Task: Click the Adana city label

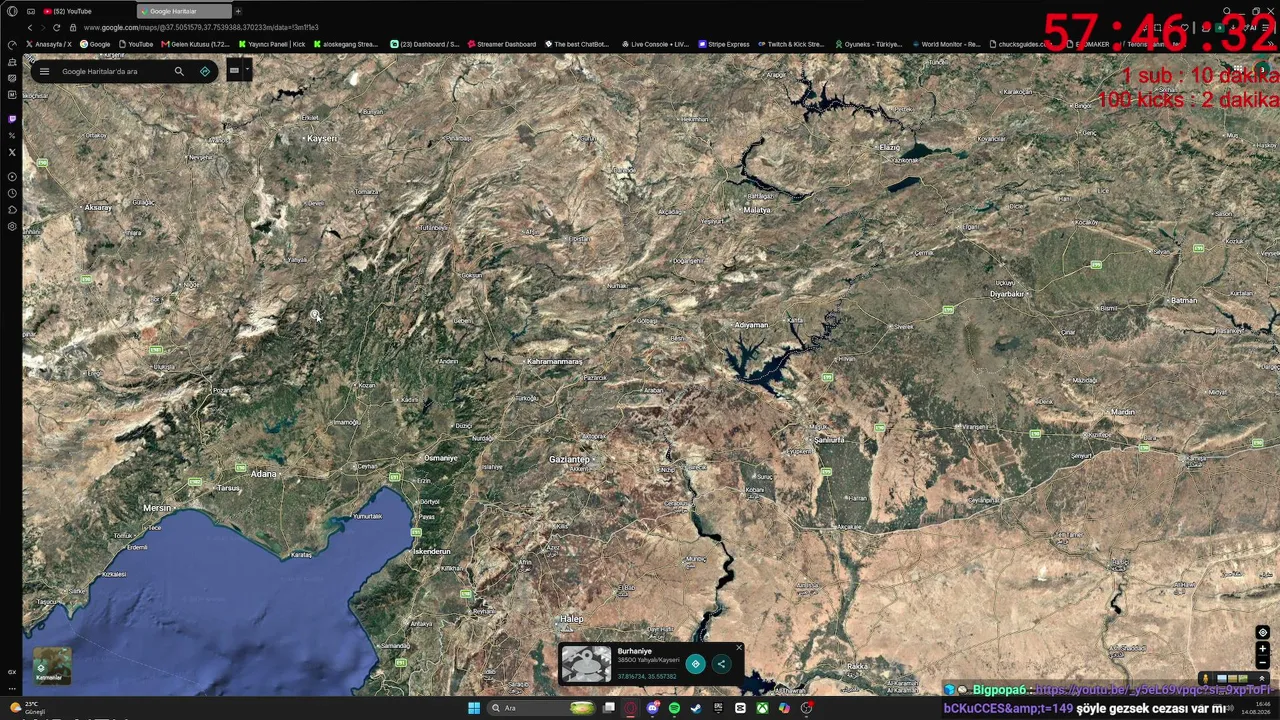Action: (x=264, y=473)
